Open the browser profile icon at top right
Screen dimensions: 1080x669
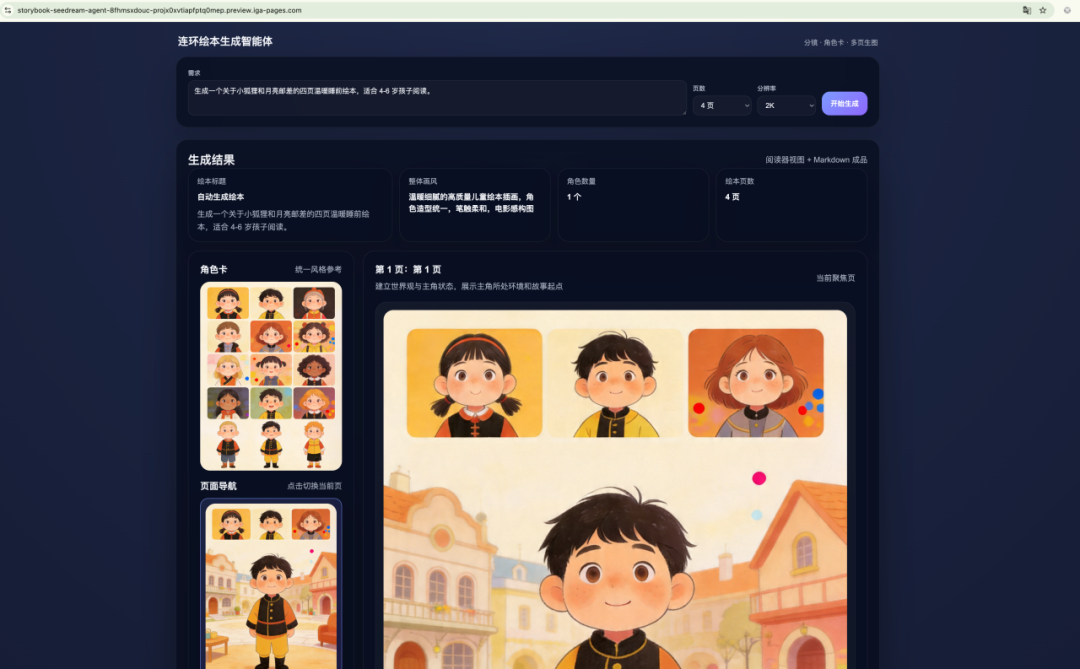tap(1067, 10)
